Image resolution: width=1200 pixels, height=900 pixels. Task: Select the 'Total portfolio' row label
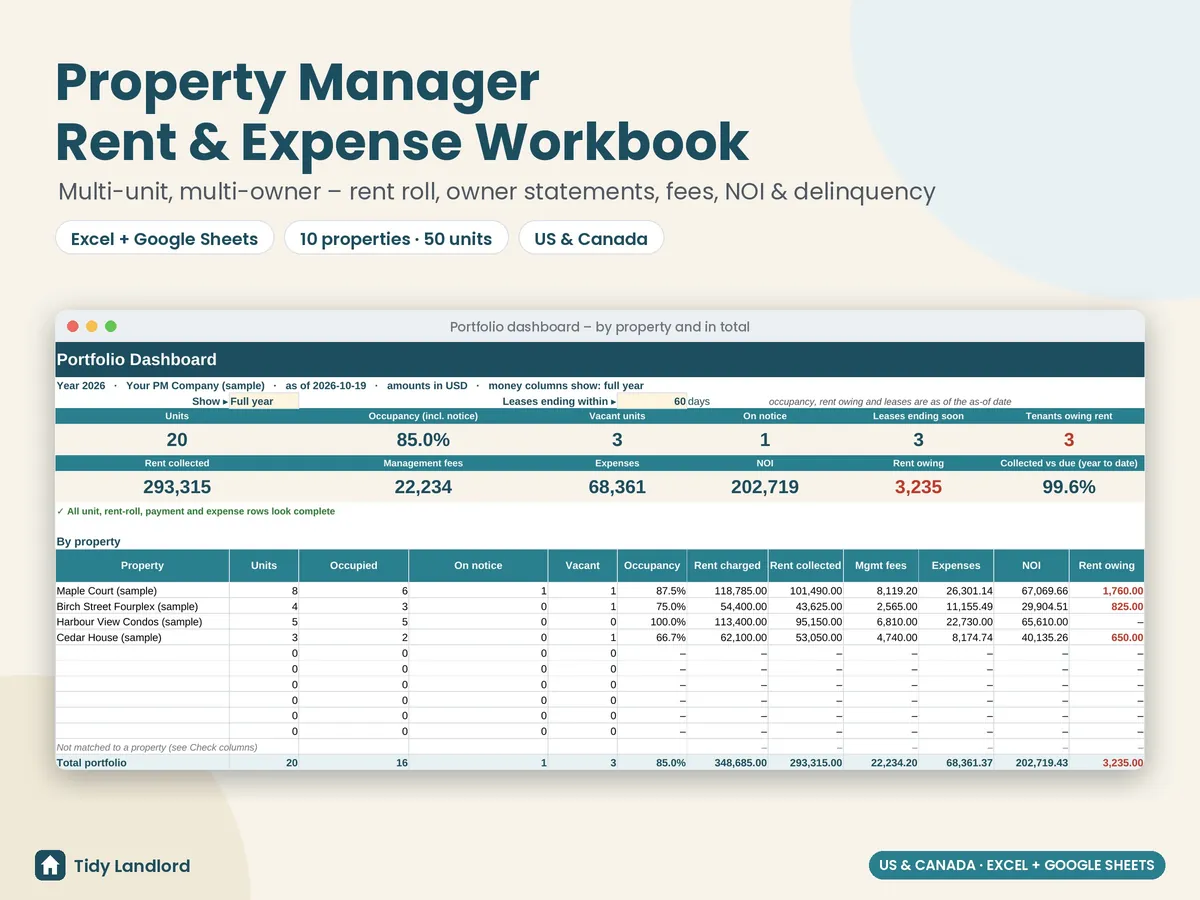click(x=92, y=762)
